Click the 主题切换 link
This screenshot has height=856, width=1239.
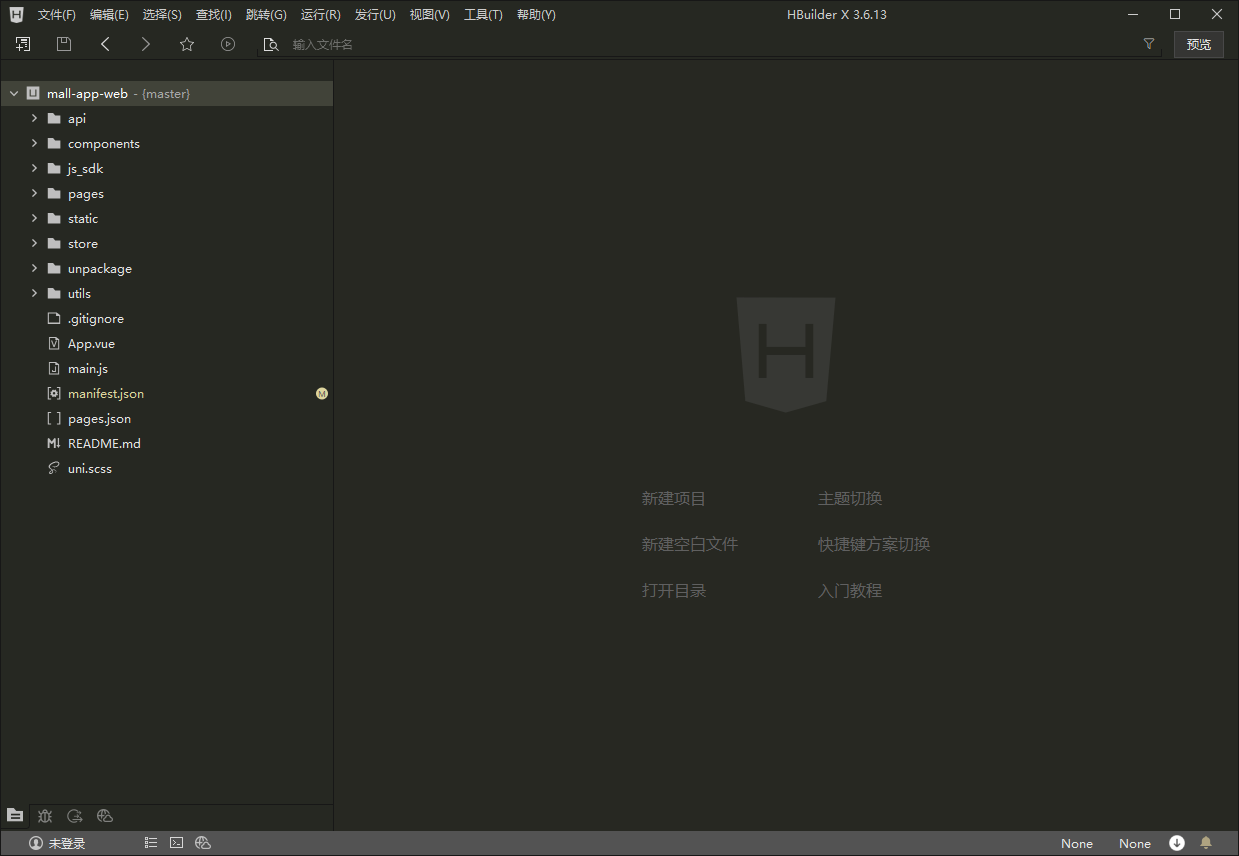click(x=850, y=498)
